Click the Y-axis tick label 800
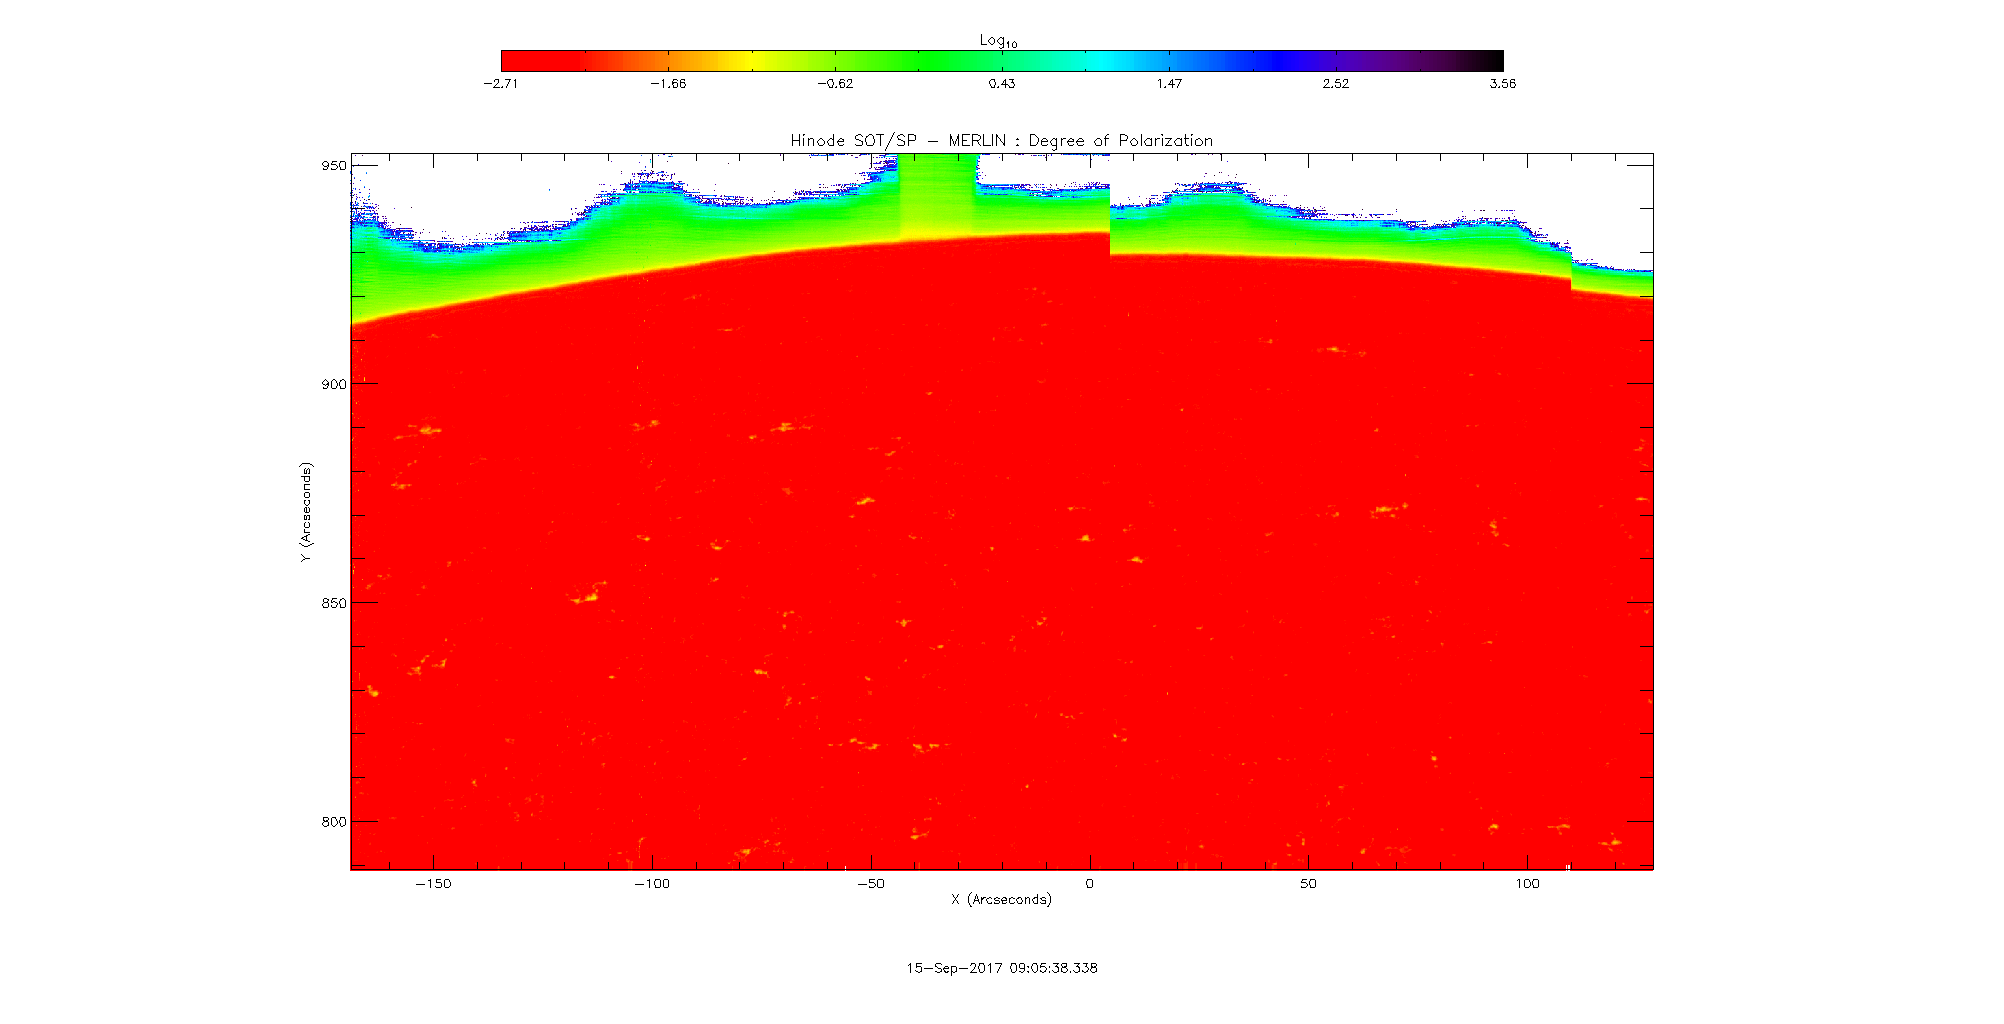 click(334, 822)
